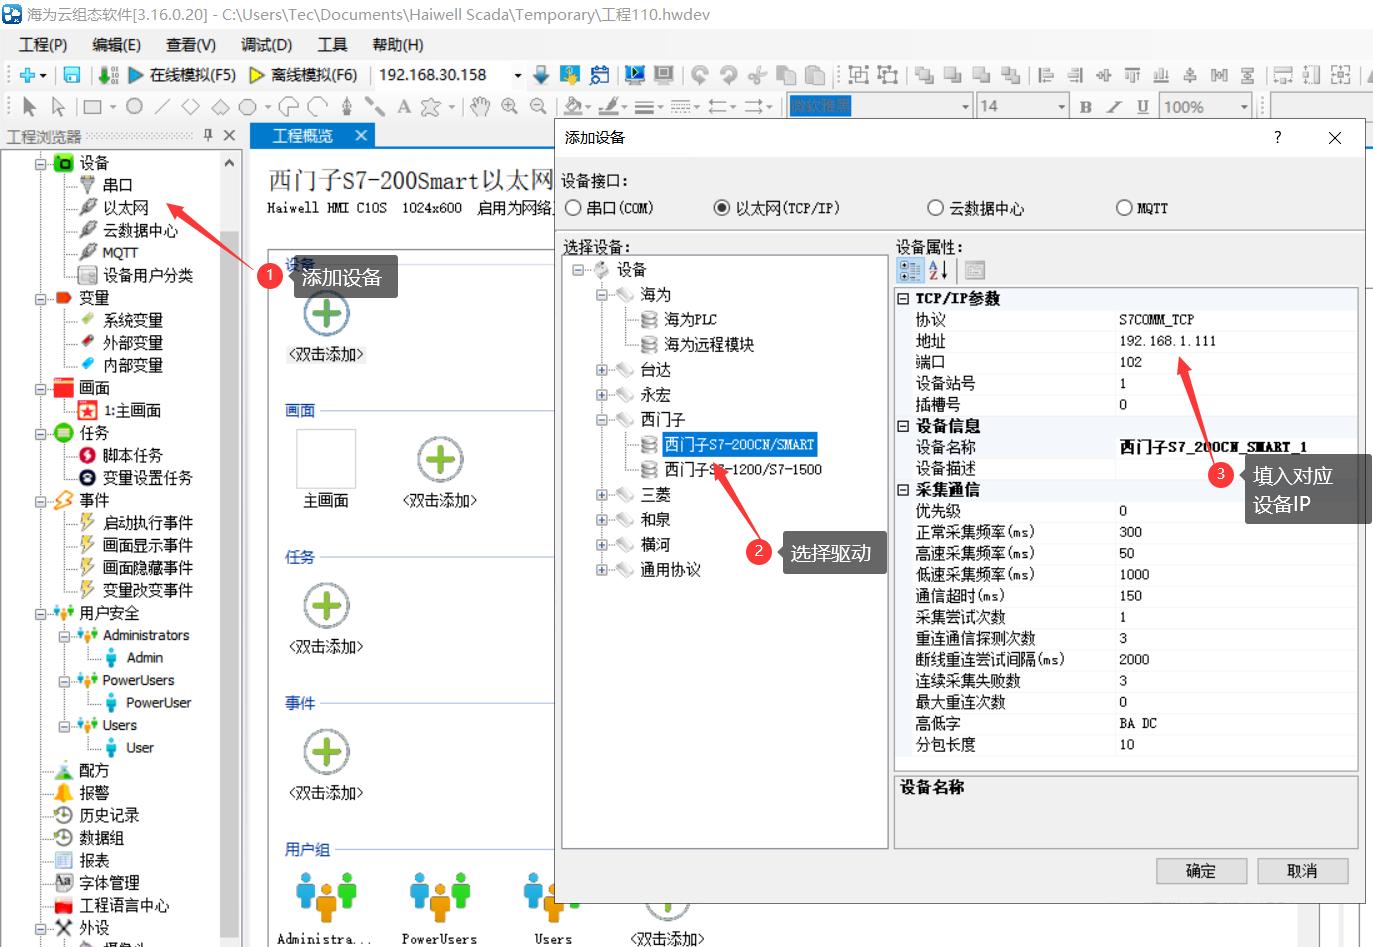Click the project browser scroll-up arrow
Screen dimensions: 1373x947
pyautogui.click(x=229, y=163)
